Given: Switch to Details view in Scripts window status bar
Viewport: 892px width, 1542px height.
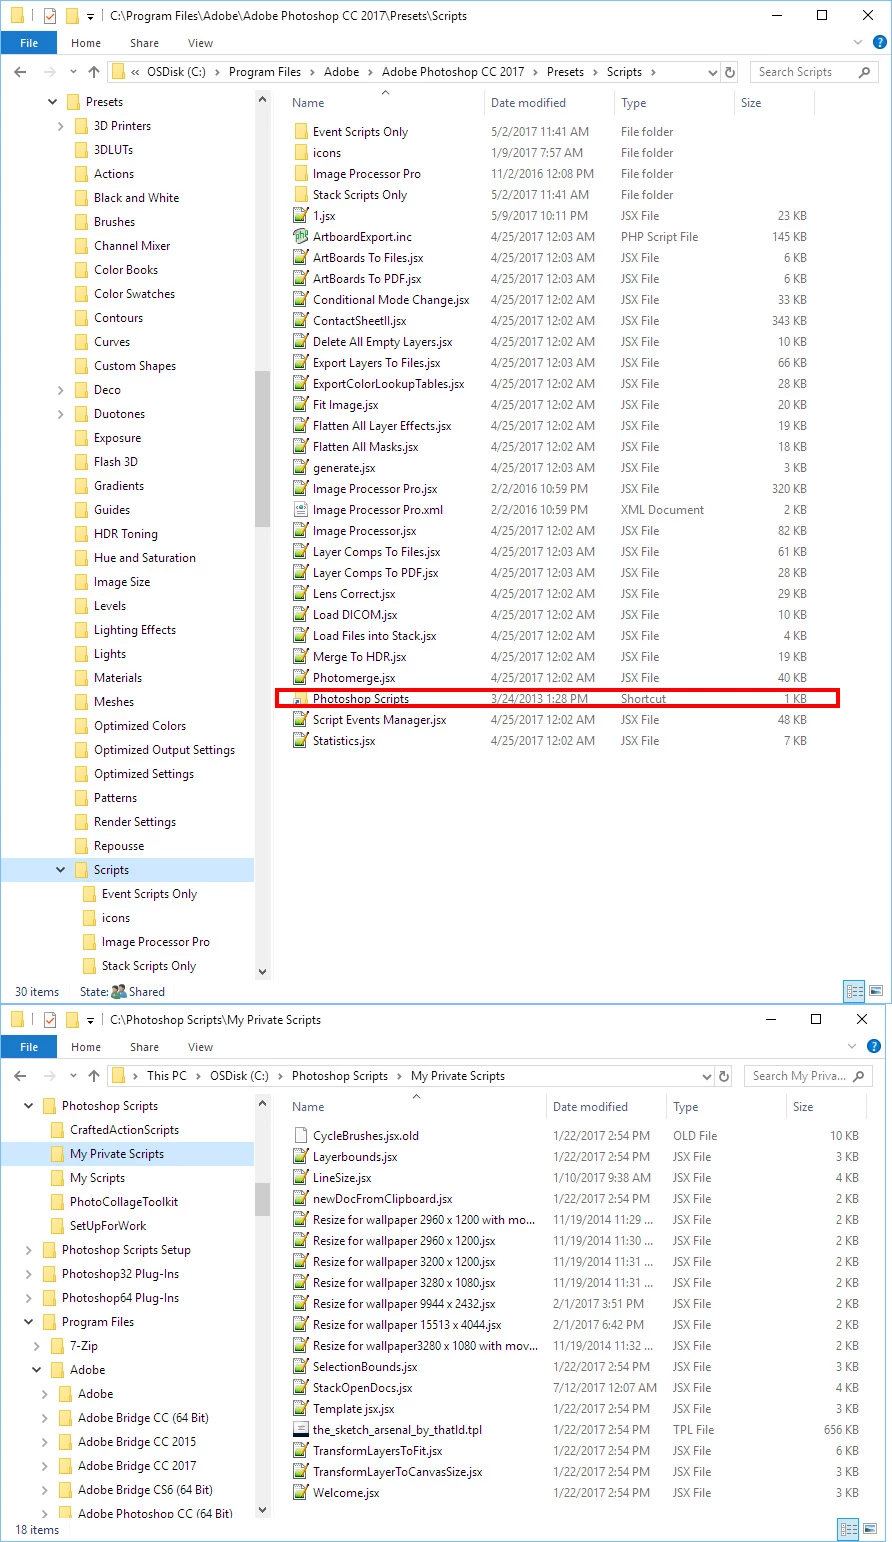Looking at the screenshot, I should (854, 992).
